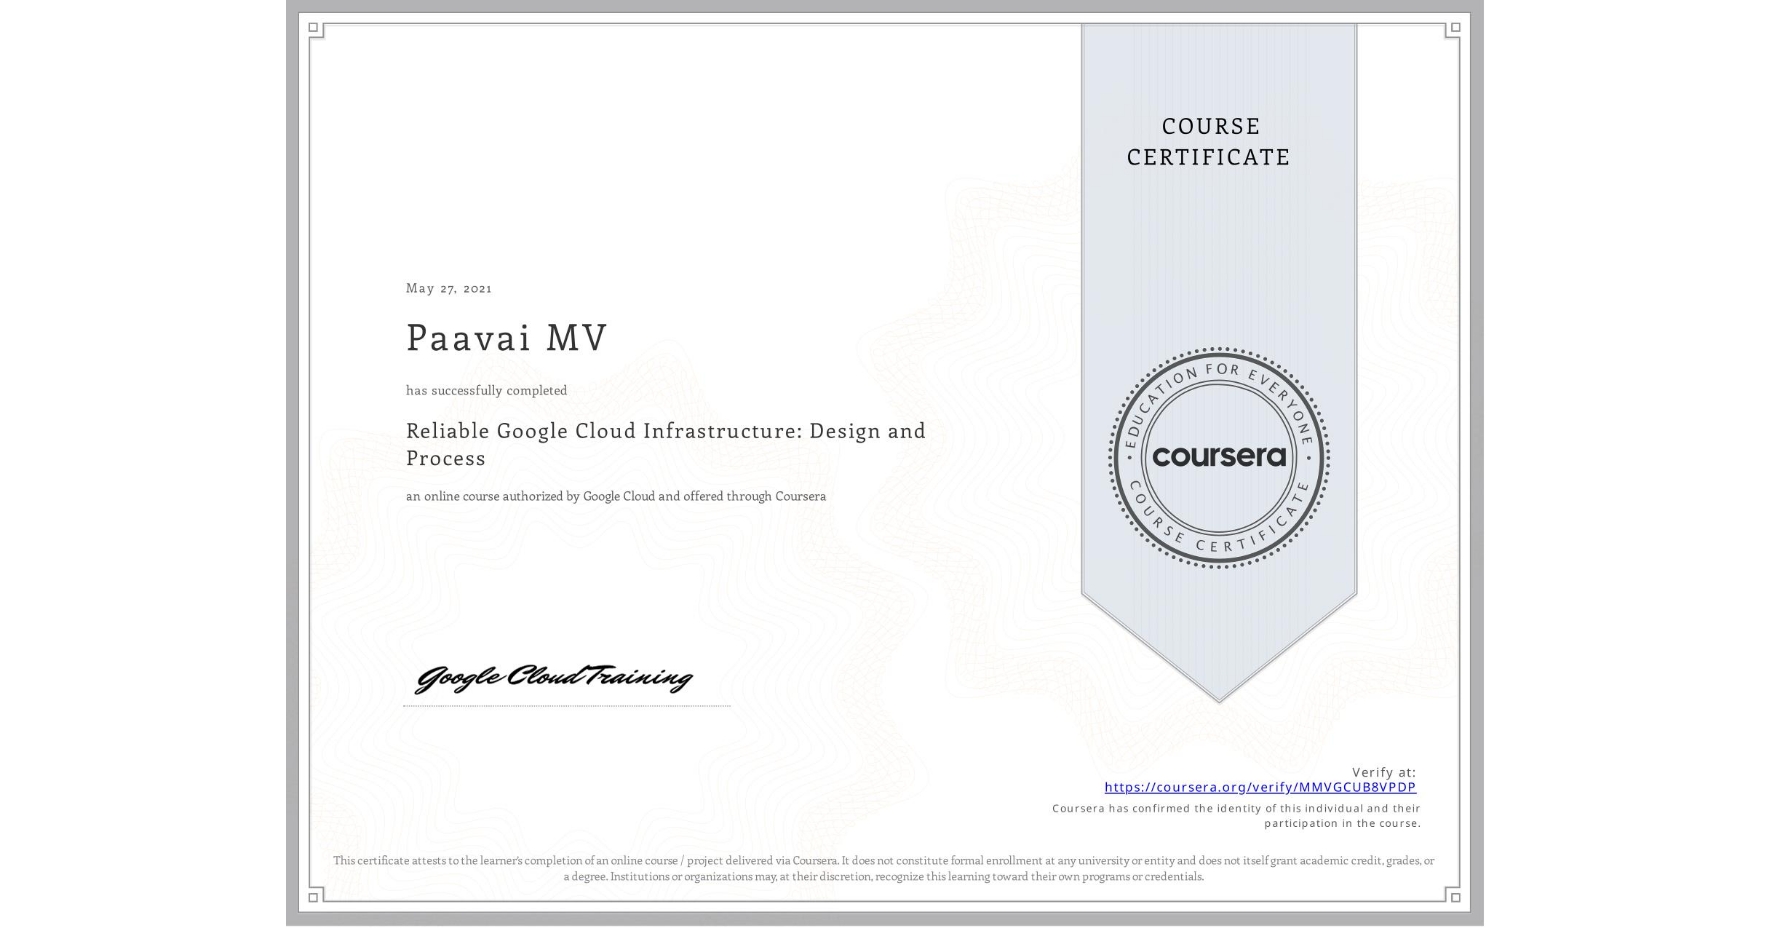Click the date 'May 27, 2021'
This screenshot has width=1772, height=928.
coord(449,288)
